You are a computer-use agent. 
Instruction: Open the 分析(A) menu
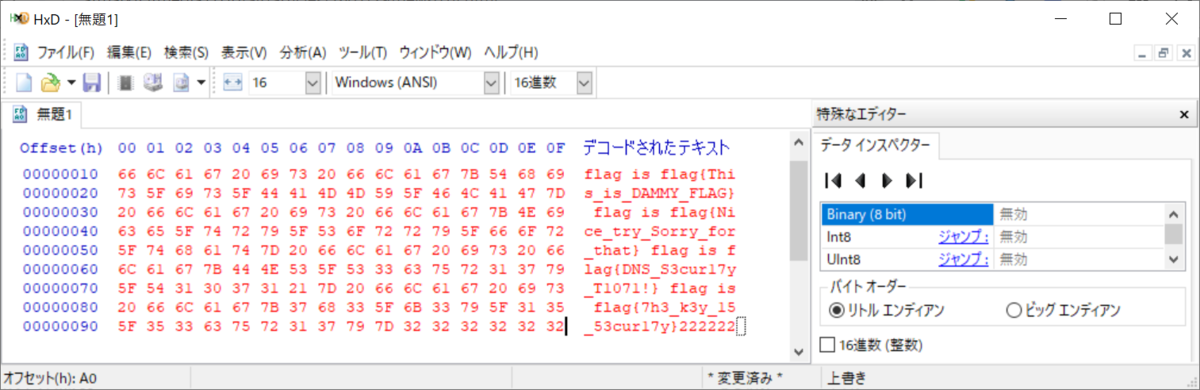click(x=303, y=53)
